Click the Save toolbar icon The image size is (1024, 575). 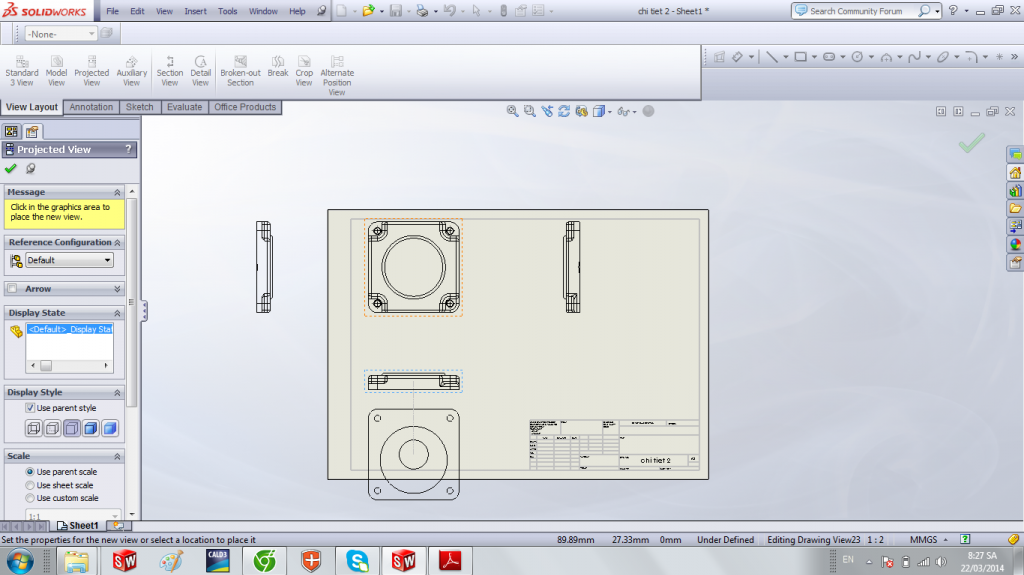pos(396,11)
